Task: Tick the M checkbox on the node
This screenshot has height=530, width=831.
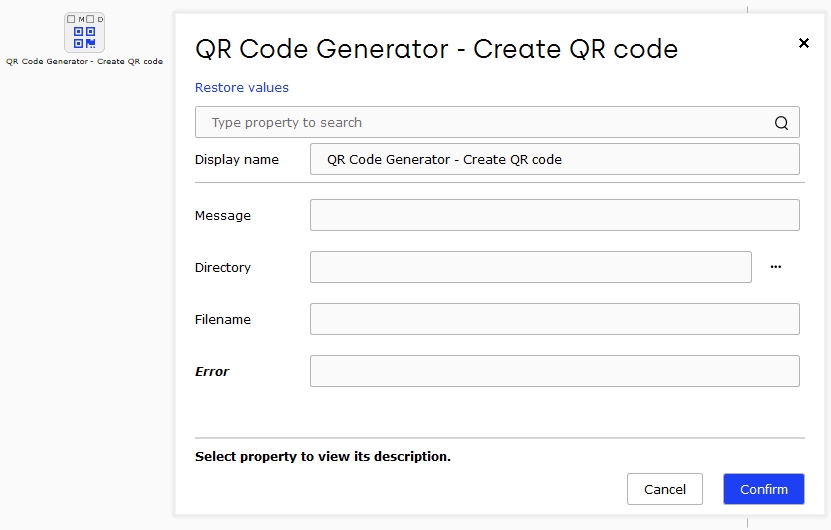Action: pos(71,19)
